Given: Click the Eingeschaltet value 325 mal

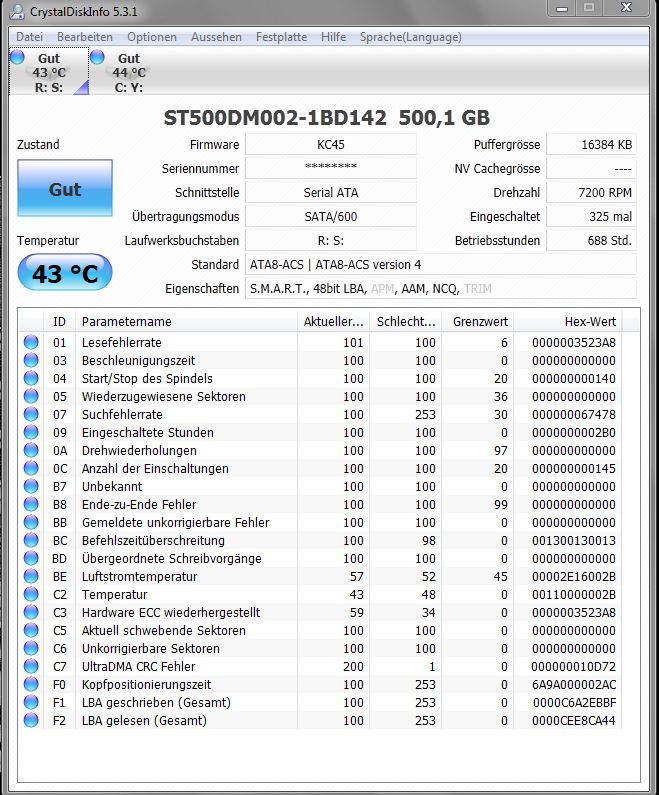Looking at the screenshot, I should point(591,216).
